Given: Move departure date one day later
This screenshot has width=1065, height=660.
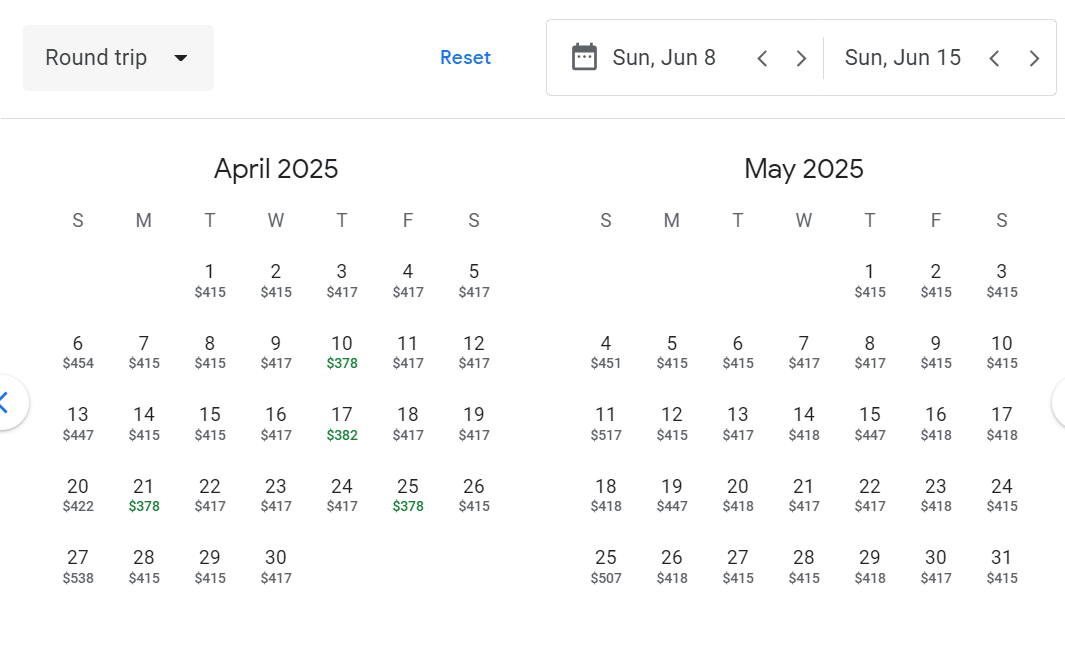Looking at the screenshot, I should pyautogui.click(x=801, y=58).
